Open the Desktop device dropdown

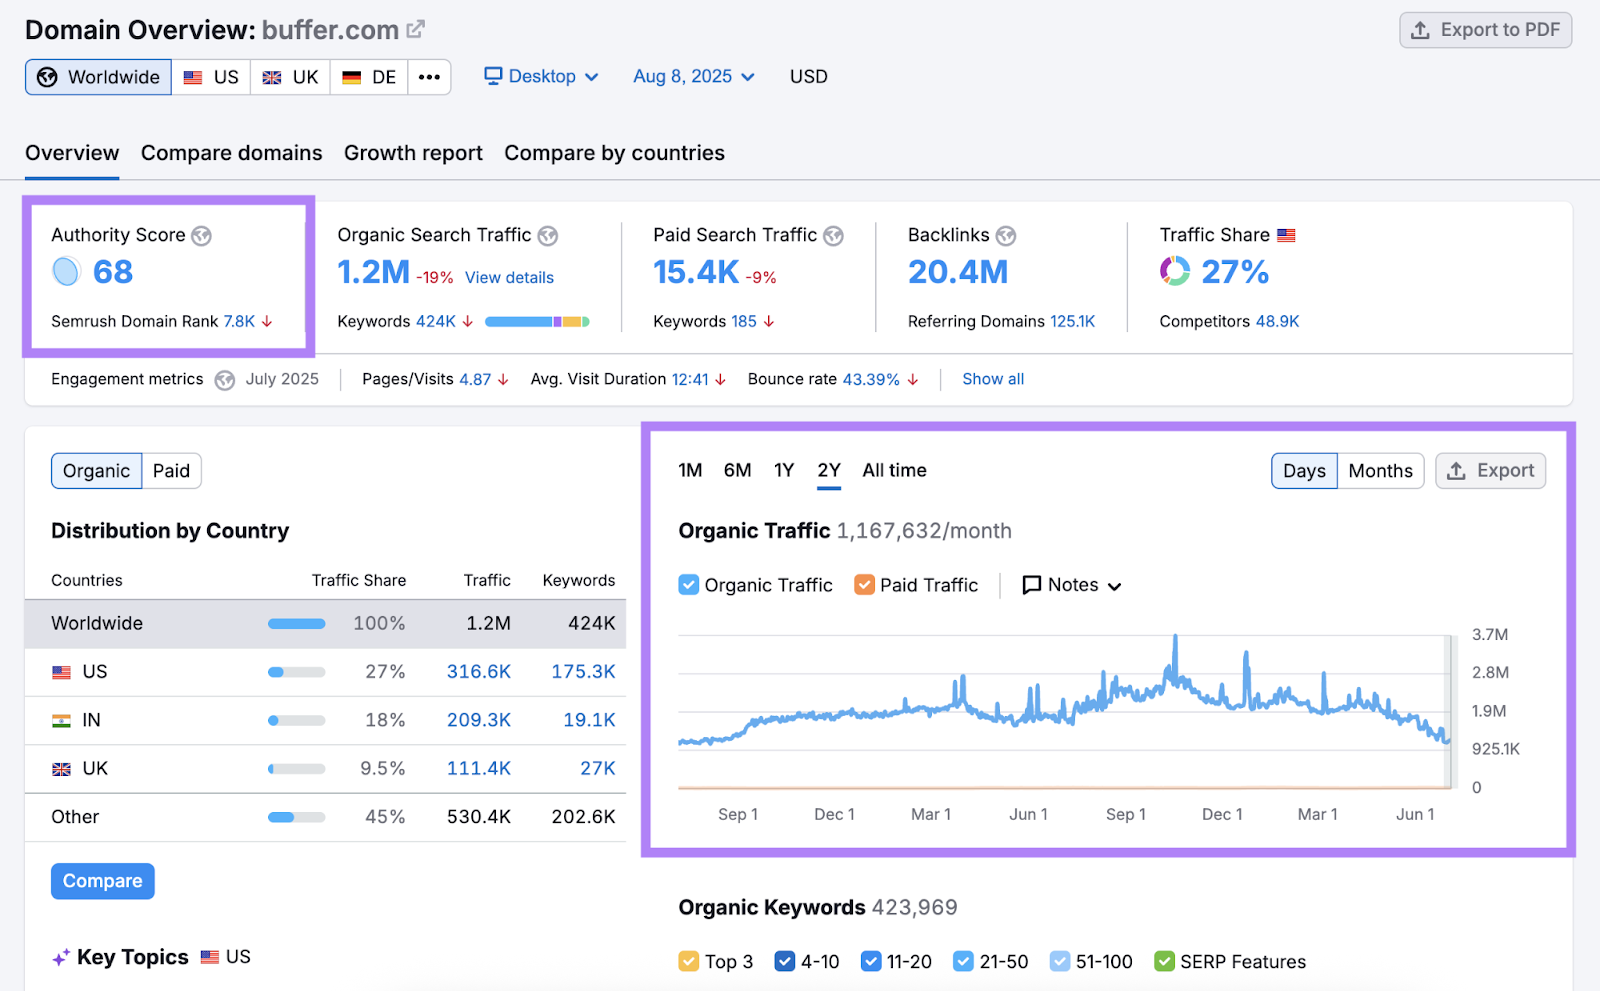coord(540,76)
